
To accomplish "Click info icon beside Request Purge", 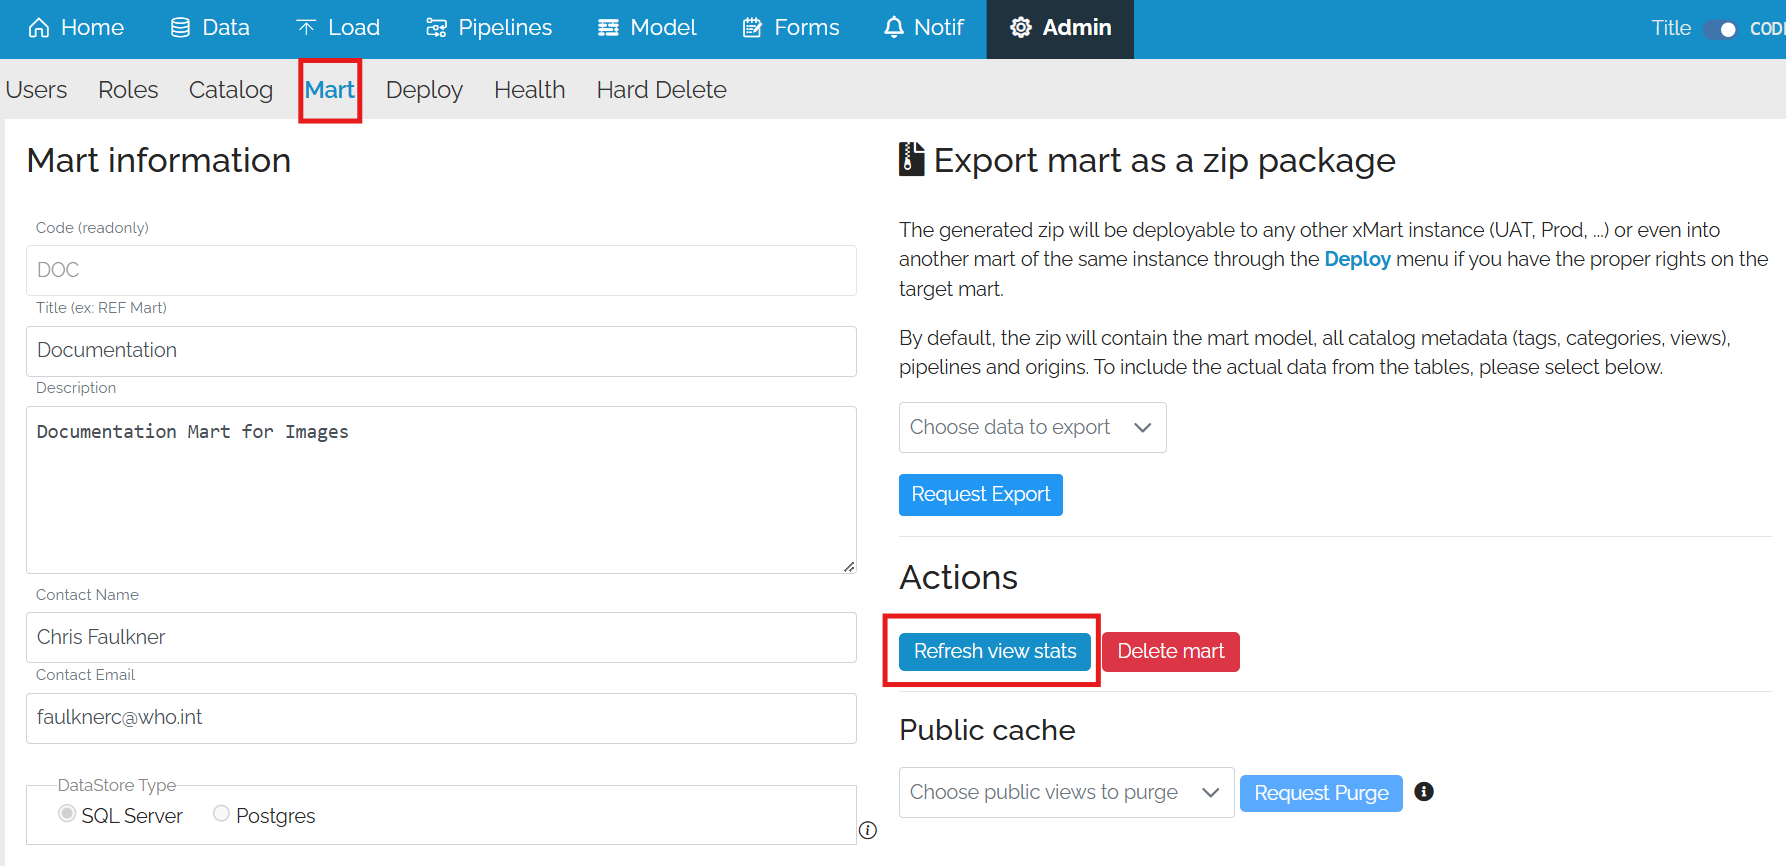I will (1424, 791).
